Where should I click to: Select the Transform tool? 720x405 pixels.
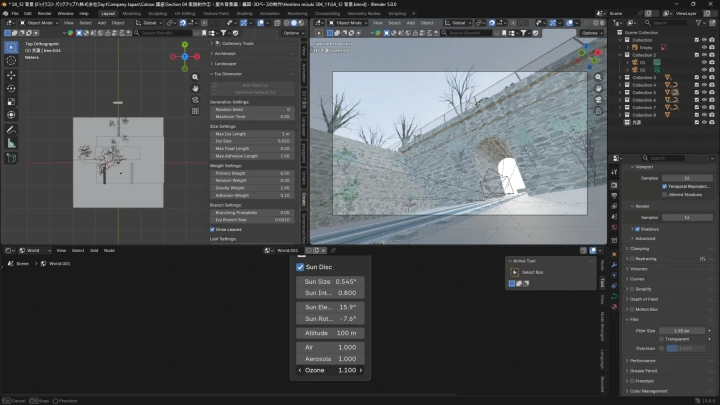(11, 115)
